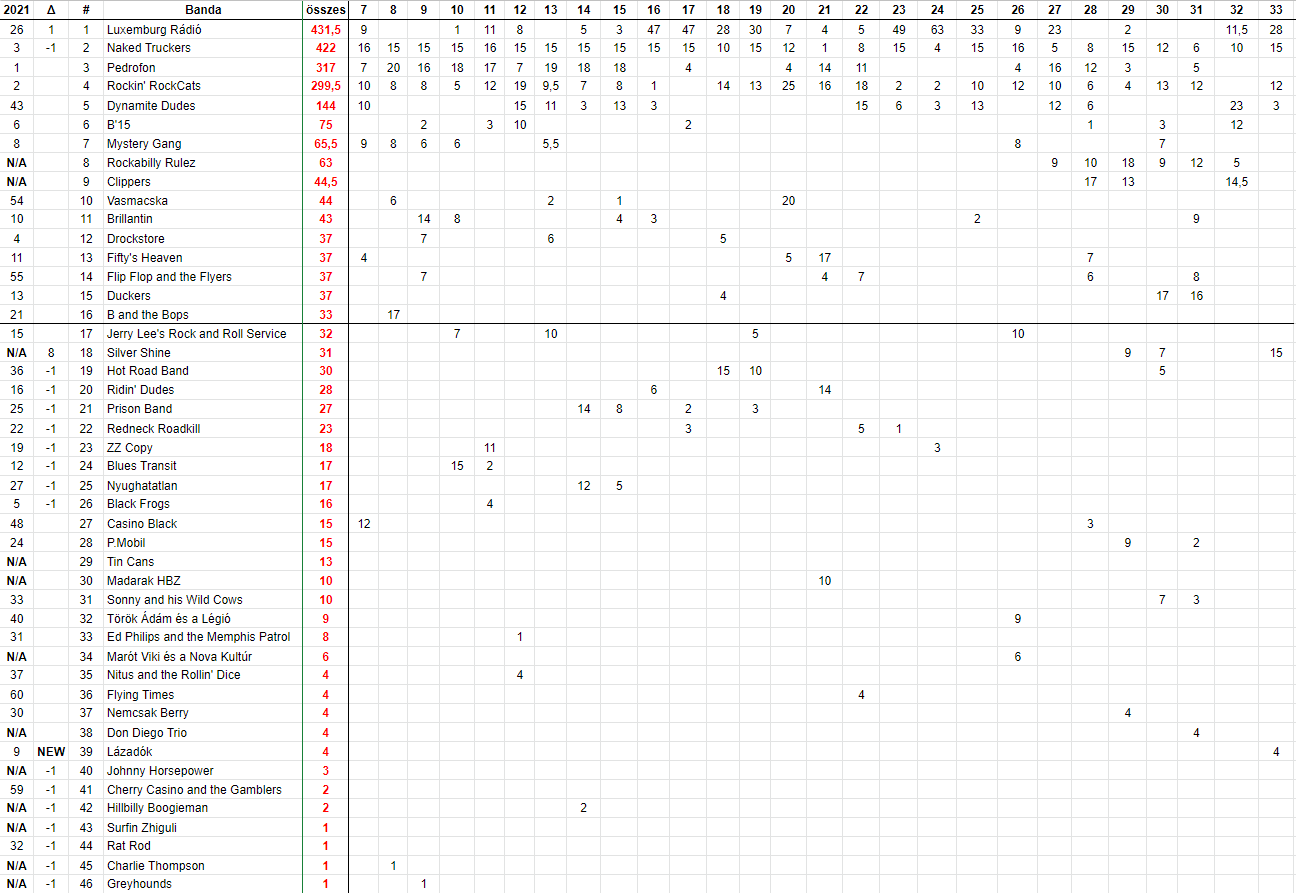Image resolution: width=1296 pixels, height=893 pixels.
Task: Select the 2021 column header cell
Action: point(17,9)
